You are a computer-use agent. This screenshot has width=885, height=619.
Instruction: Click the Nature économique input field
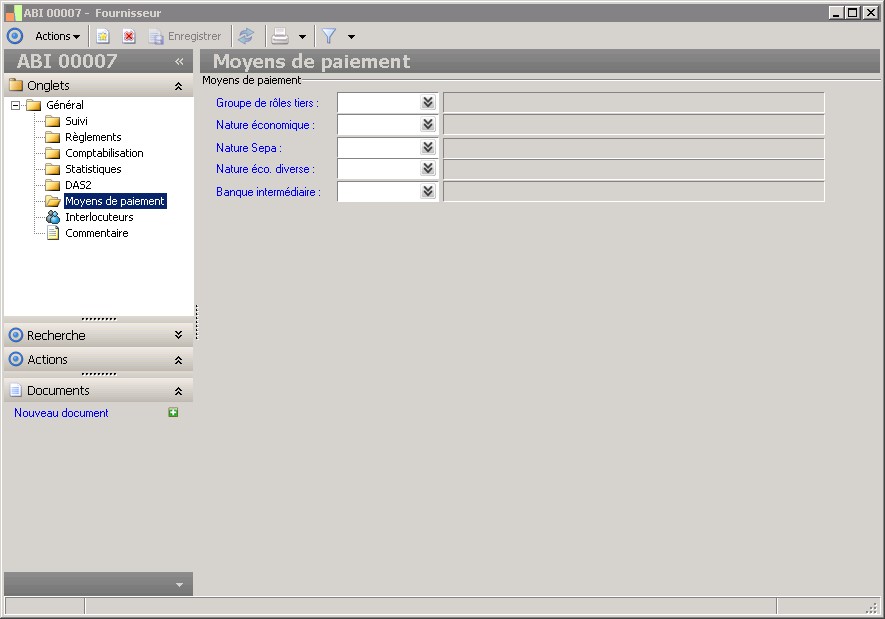pos(378,125)
